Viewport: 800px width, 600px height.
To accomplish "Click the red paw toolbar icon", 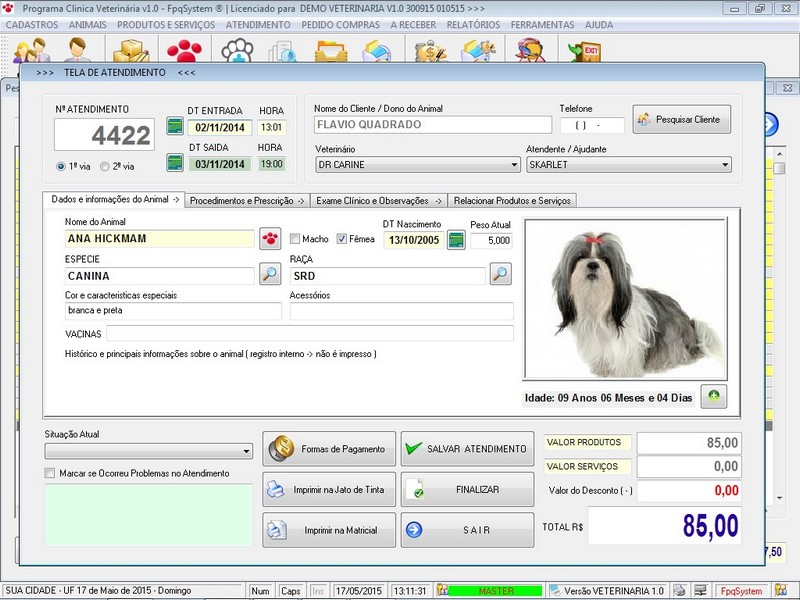I will click(x=184, y=50).
